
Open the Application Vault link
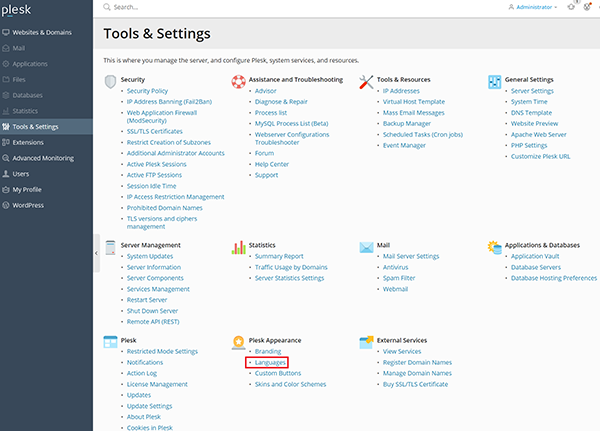[x=535, y=256]
